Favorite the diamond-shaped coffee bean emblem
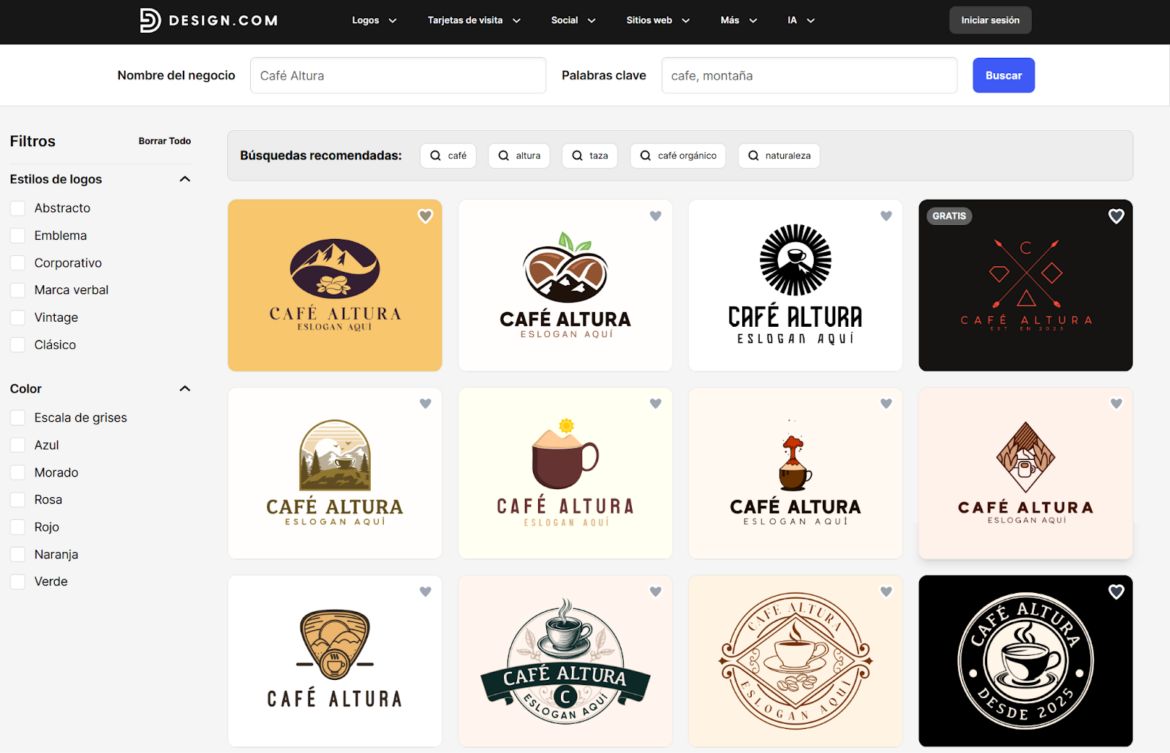This screenshot has height=753, width=1170. pos(1115,403)
